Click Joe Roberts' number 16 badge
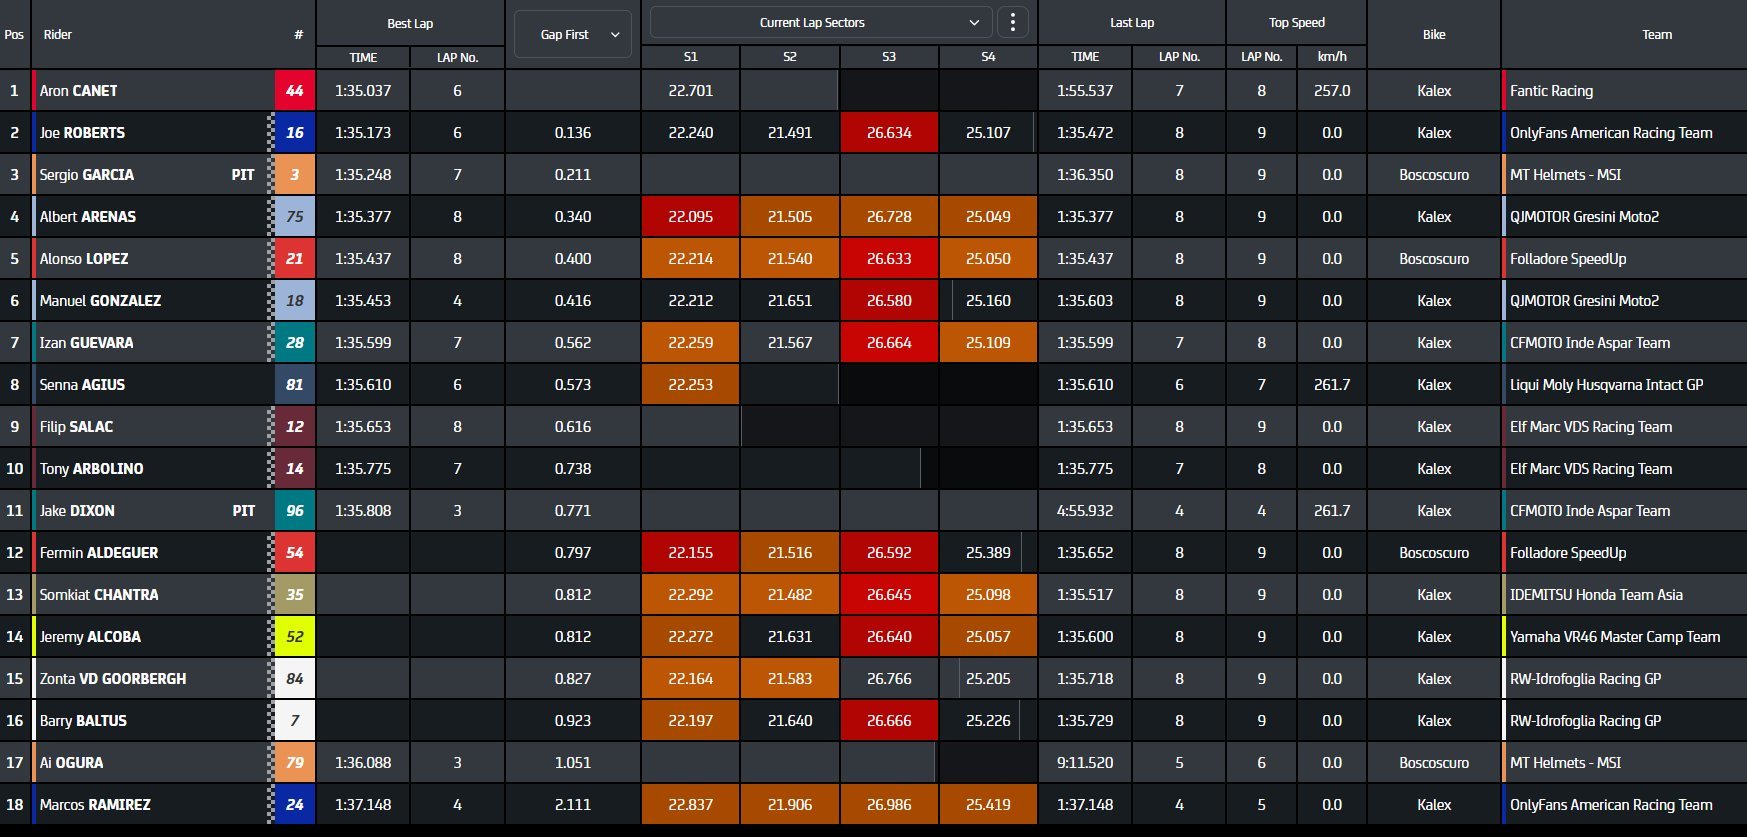This screenshot has height=837, width=1747. tap(295, 133)
